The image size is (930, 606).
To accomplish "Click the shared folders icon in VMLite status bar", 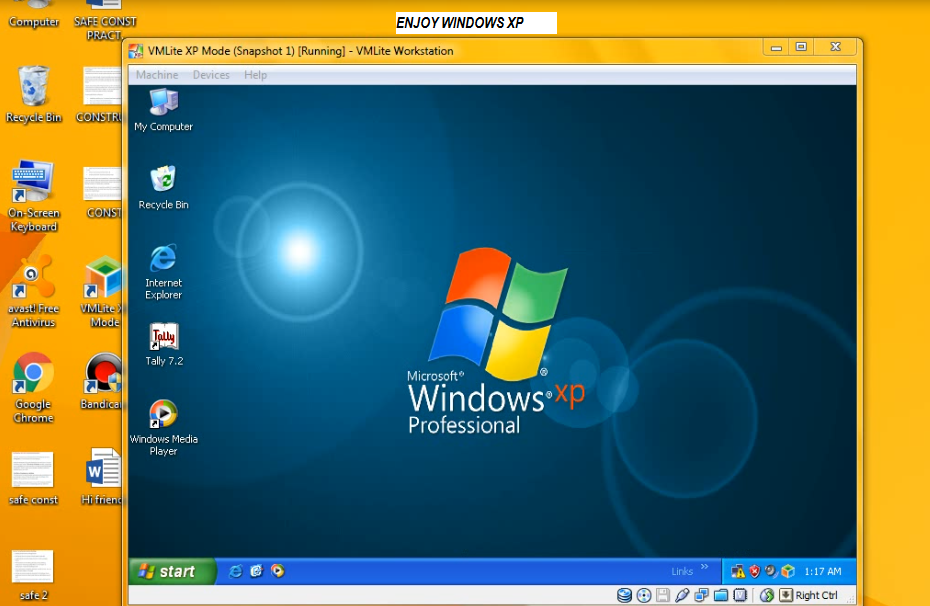I will (720, 595).
